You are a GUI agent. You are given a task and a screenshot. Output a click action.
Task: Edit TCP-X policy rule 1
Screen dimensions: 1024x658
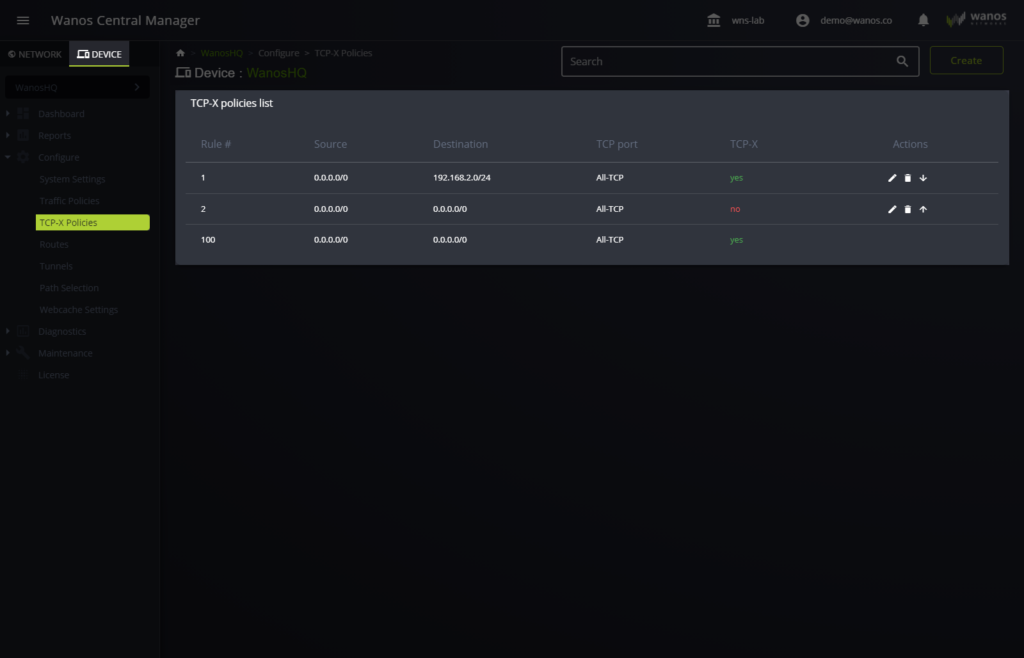tap(892, 178)
